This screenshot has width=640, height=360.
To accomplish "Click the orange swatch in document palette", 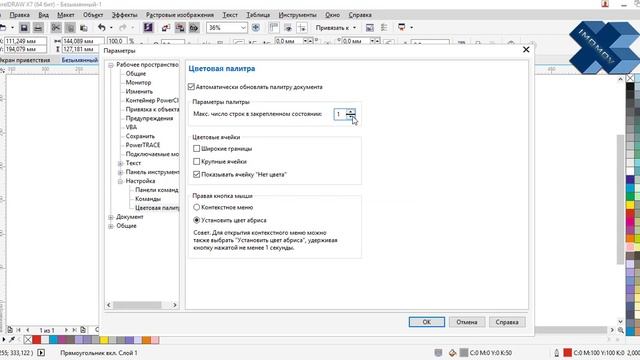I will (x=146, y=340).
